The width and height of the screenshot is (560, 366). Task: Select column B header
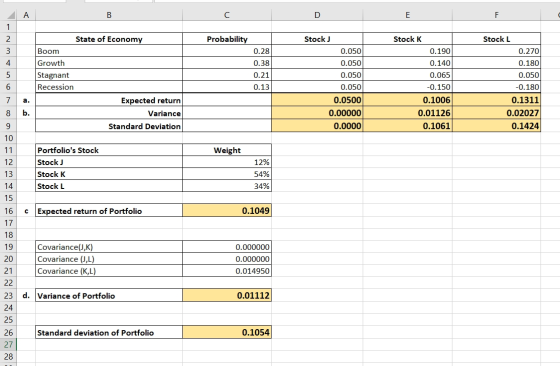(109, 15)
